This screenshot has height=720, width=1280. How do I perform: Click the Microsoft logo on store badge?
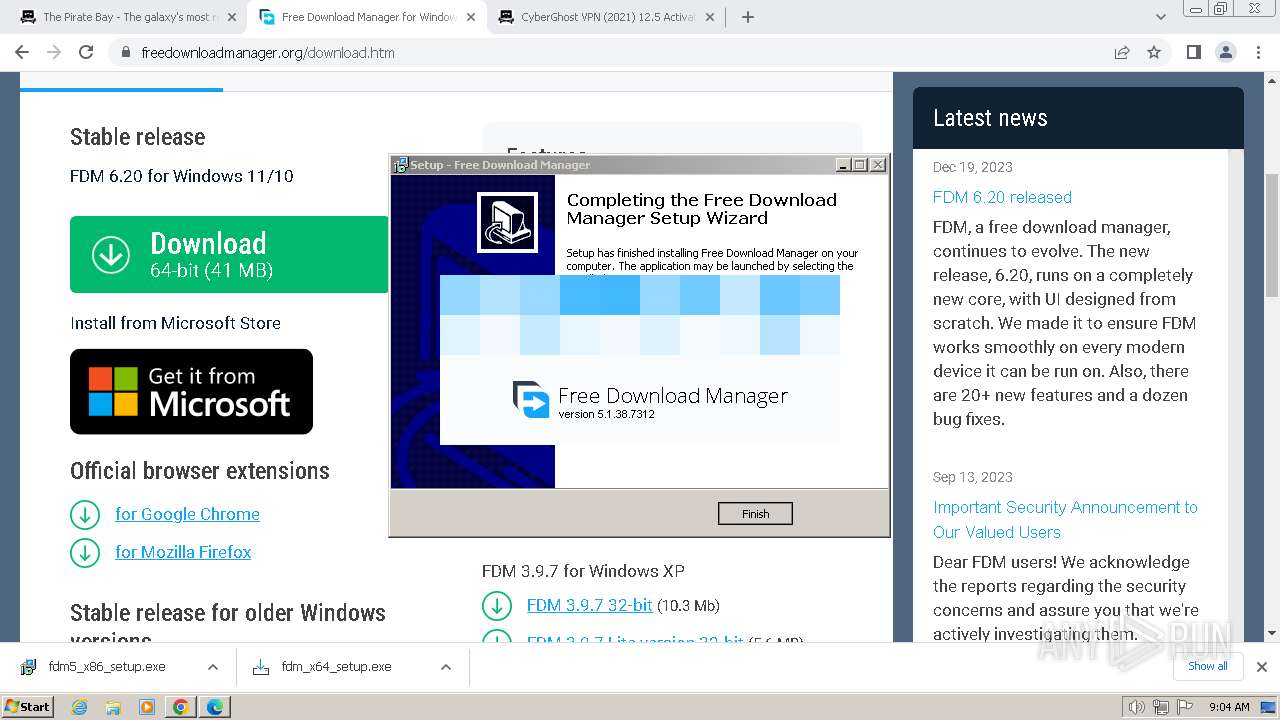tap(113, 391)
